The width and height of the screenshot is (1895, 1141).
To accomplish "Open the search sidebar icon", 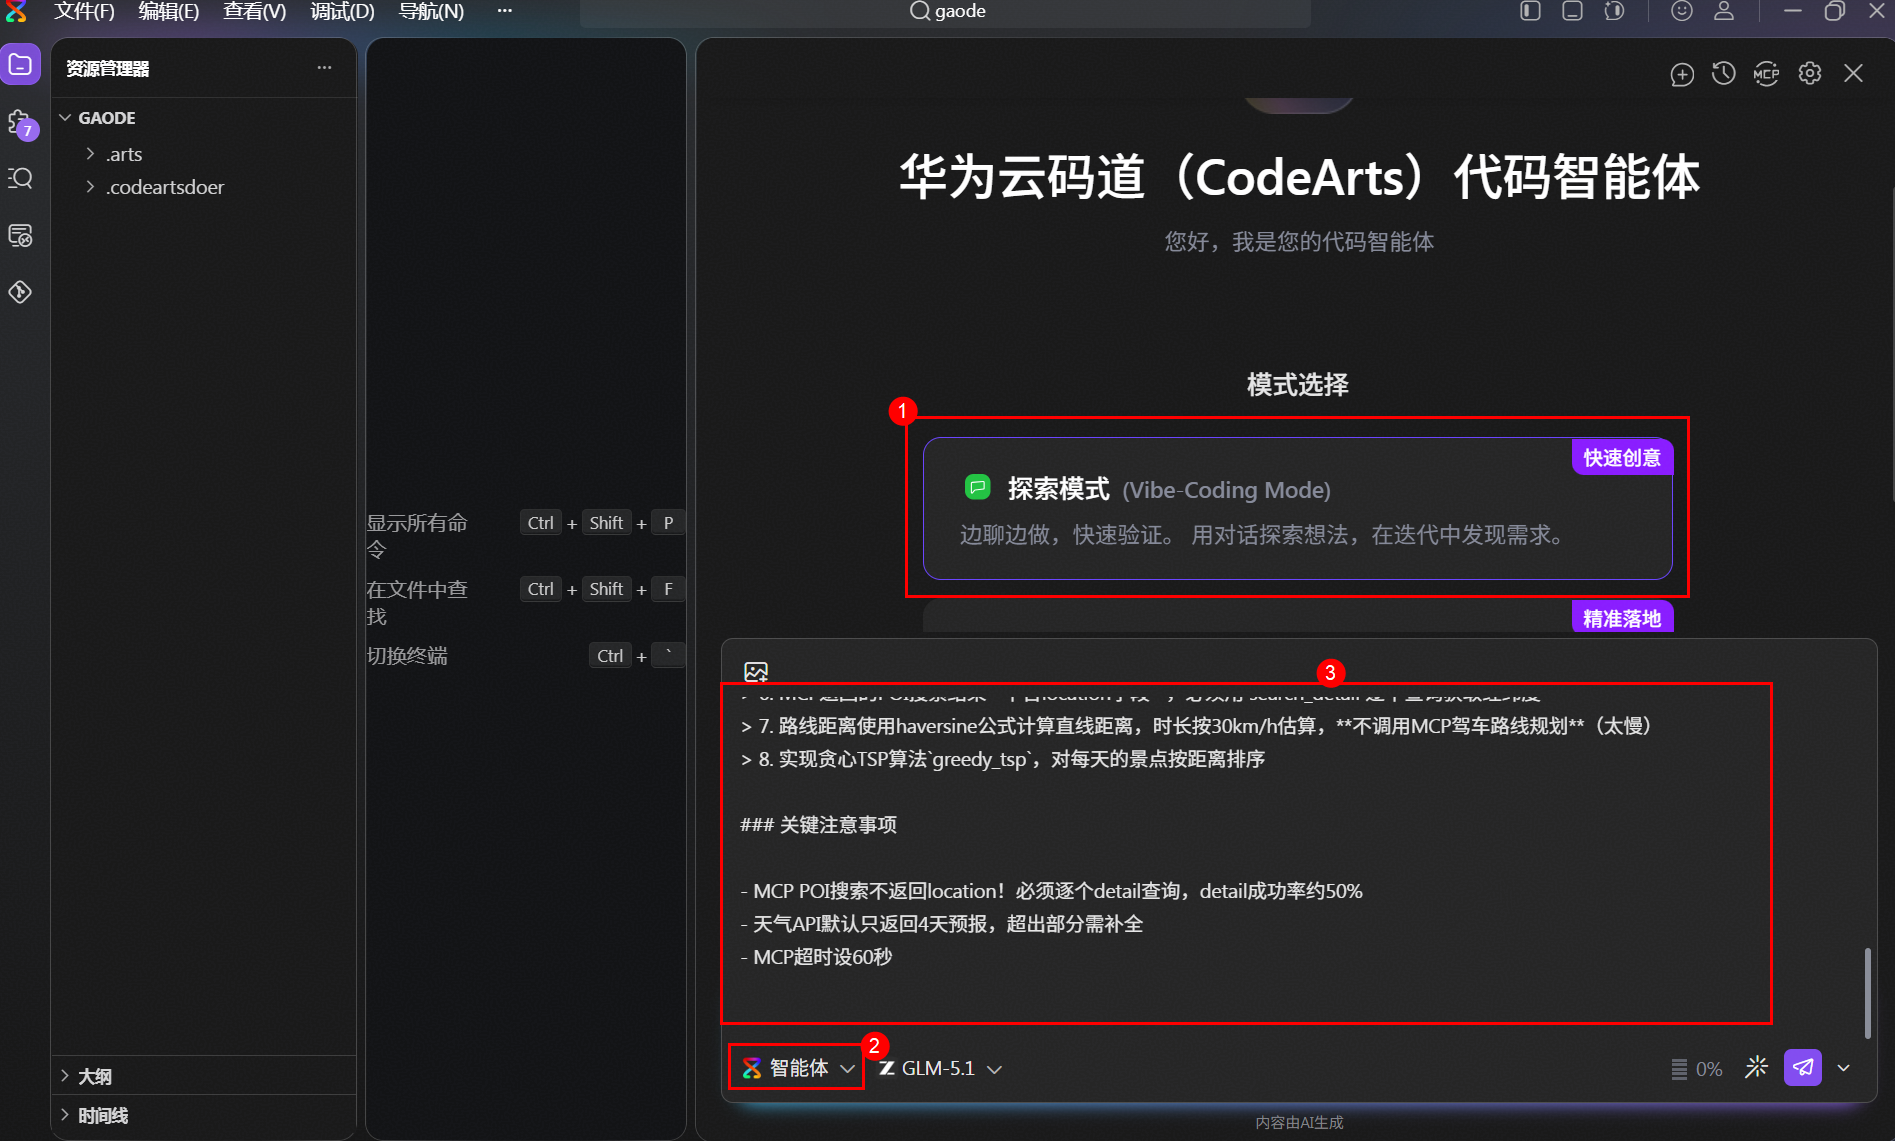I will (21, 179).
